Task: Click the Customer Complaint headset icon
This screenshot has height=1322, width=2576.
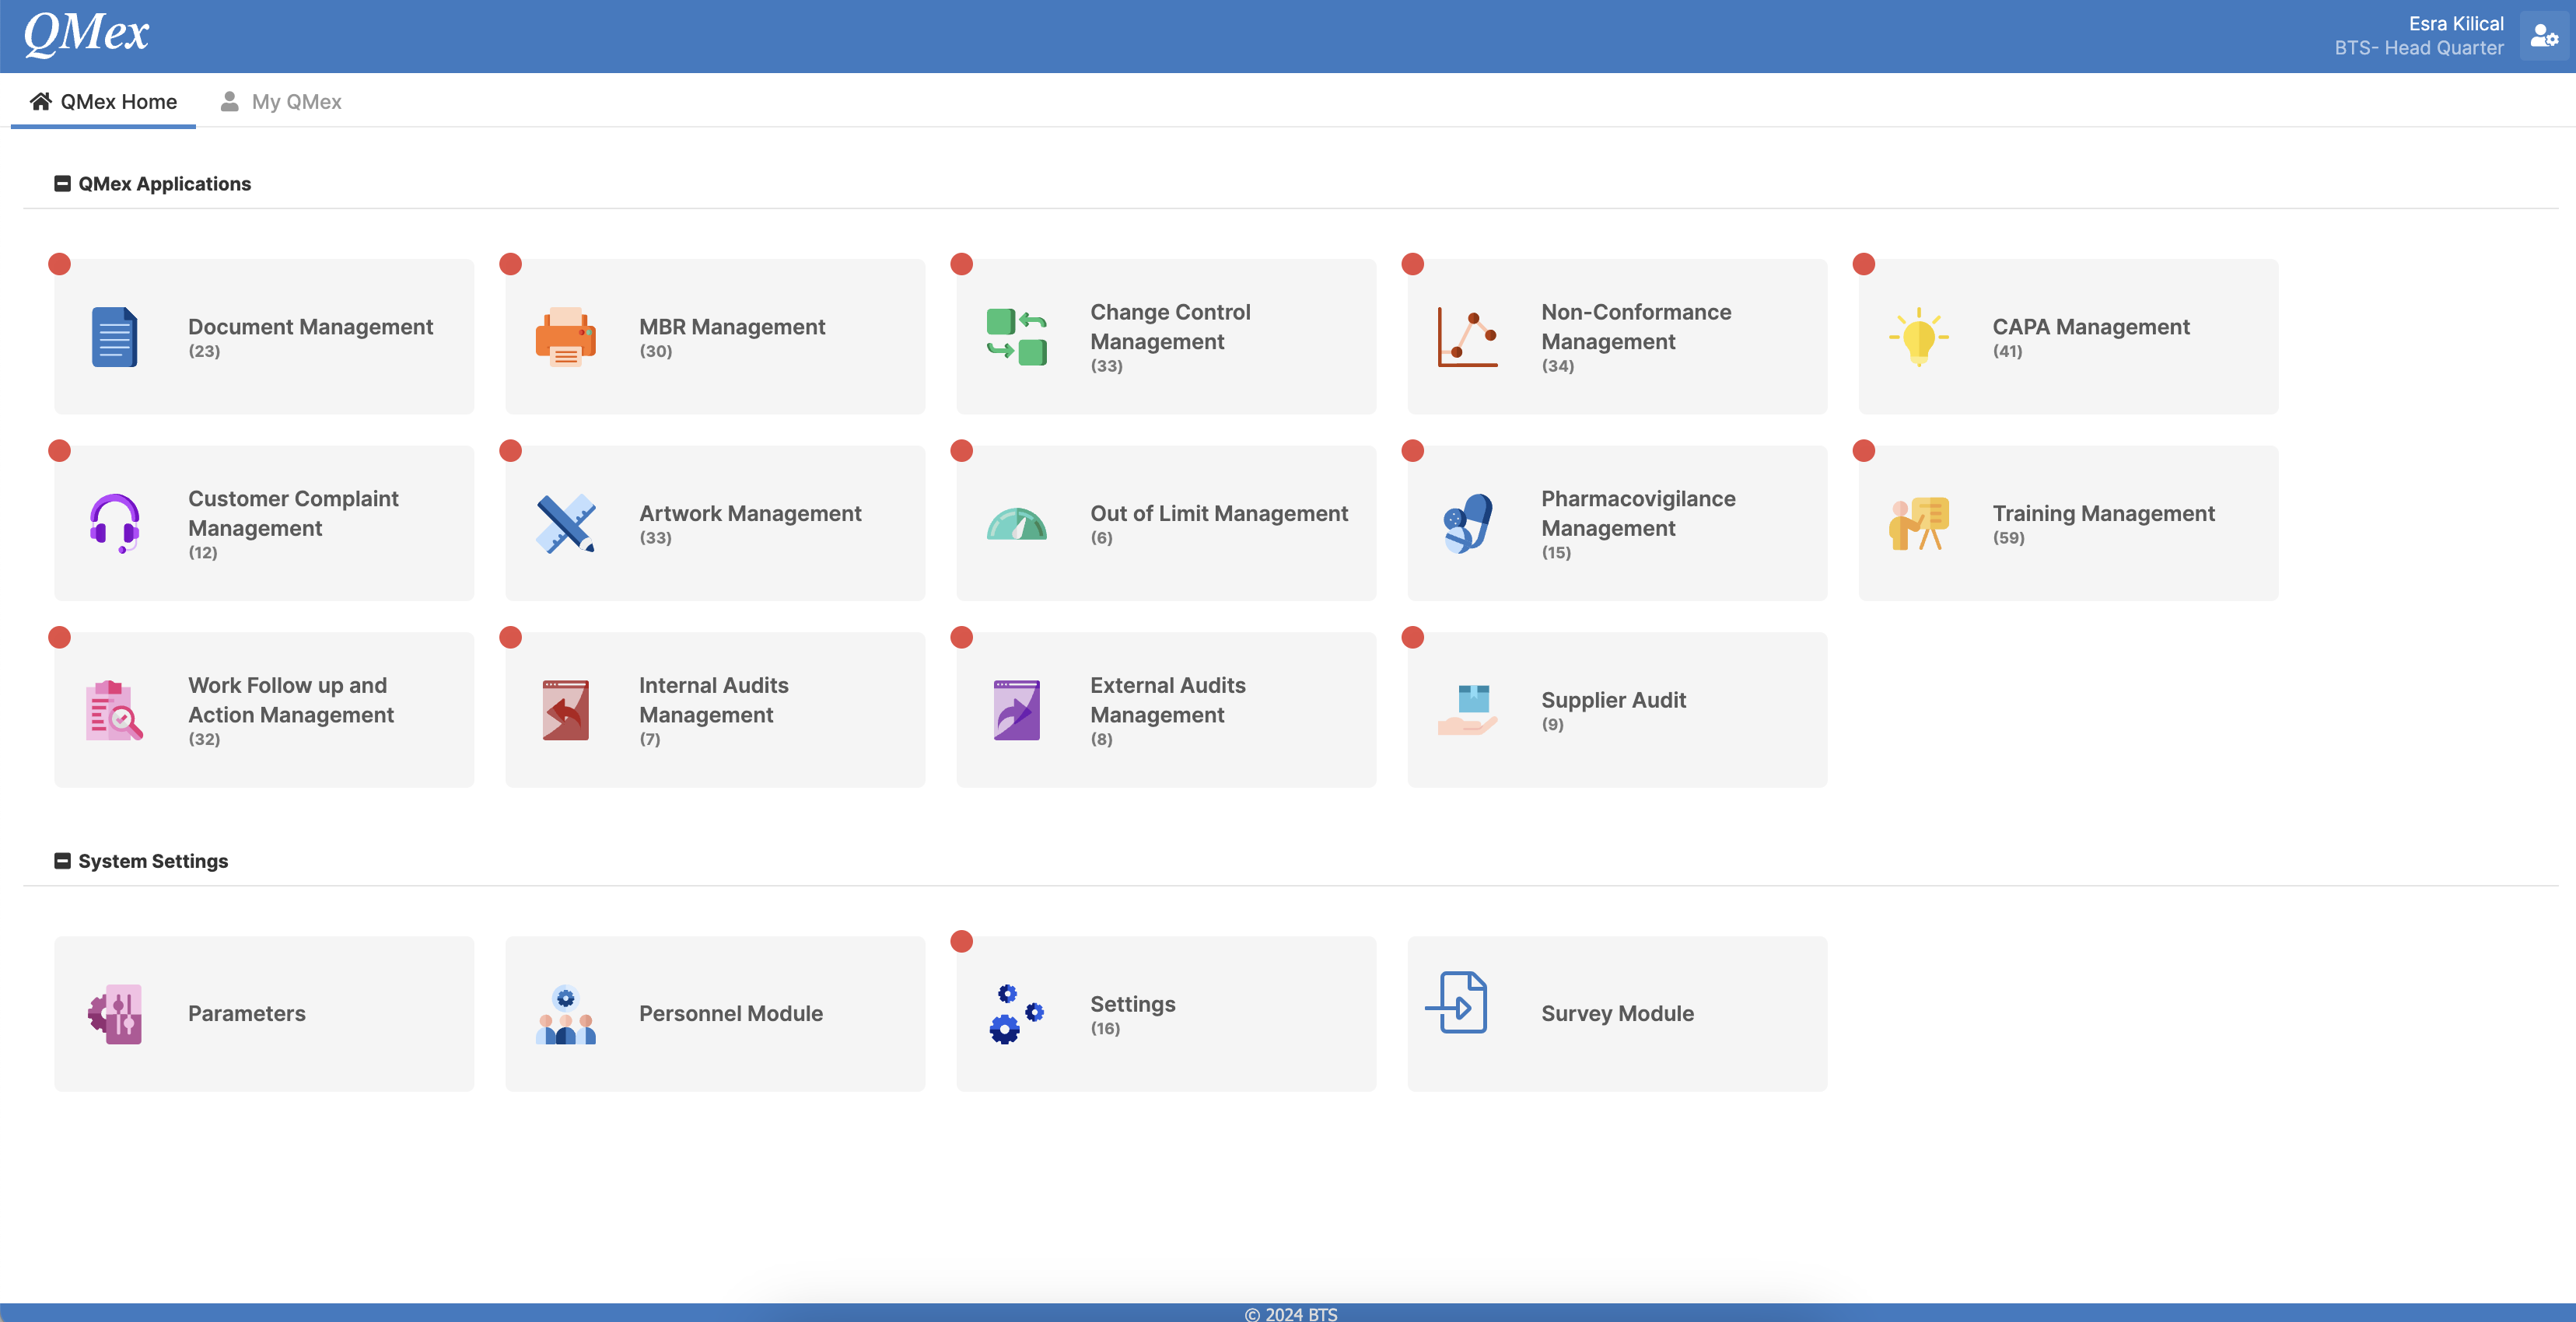Action: click(x=114, y=523)
